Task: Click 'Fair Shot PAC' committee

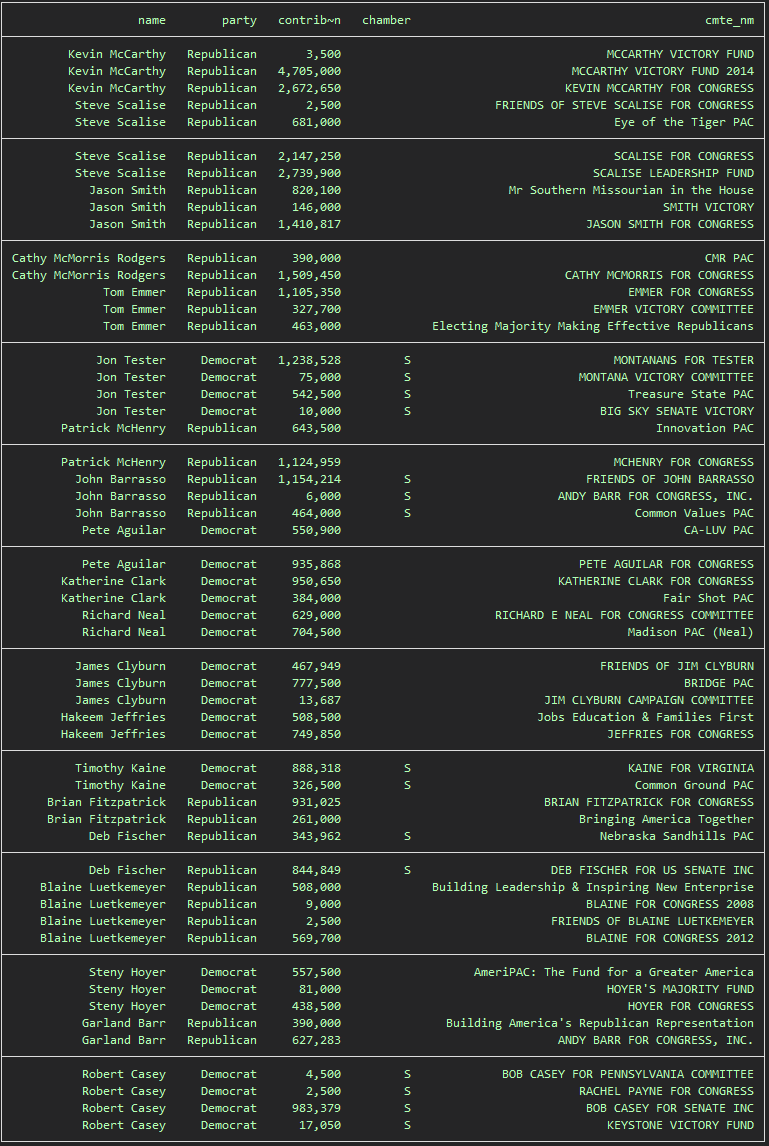Action: point(708,598)
